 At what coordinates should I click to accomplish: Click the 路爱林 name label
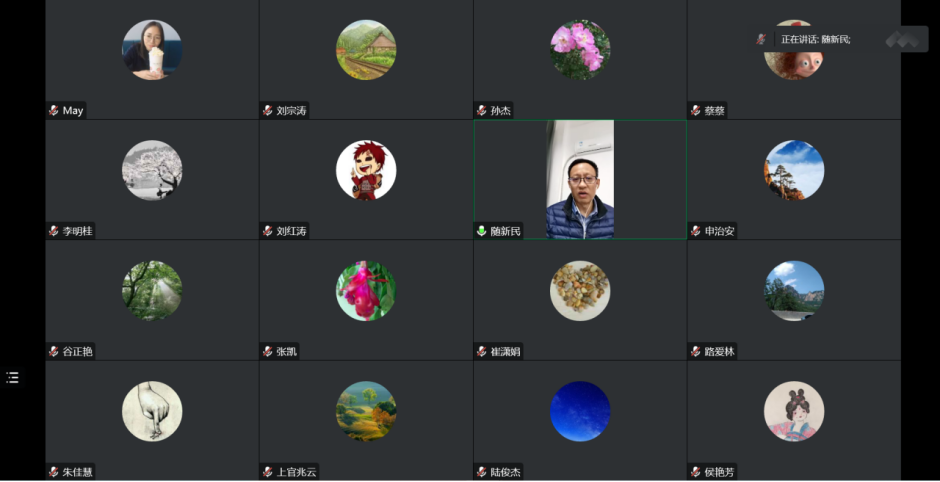pos(719,351)
